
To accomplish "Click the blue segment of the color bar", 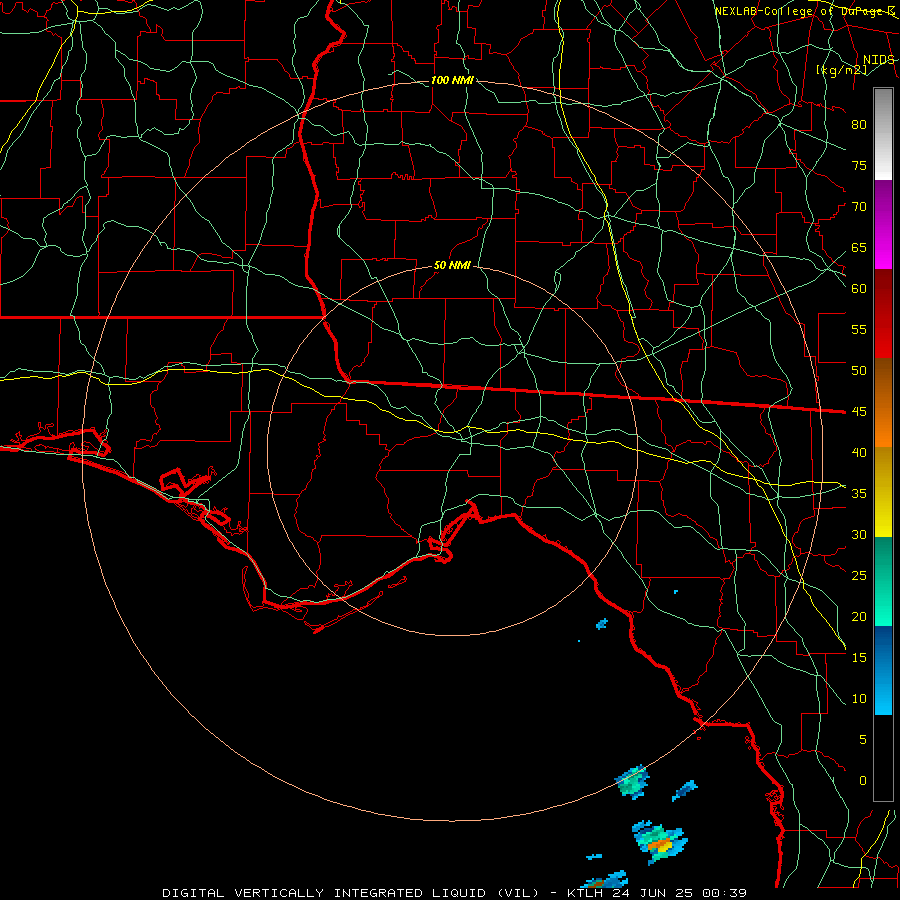I will (883, 670).
